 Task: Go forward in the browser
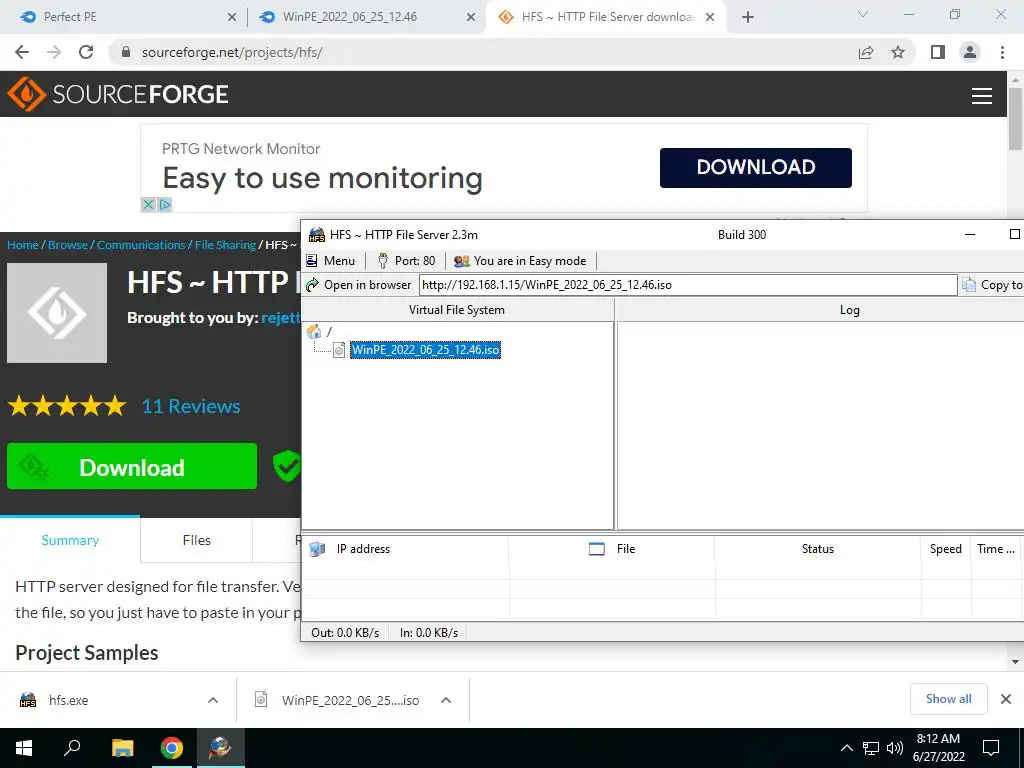coord(54,52)
